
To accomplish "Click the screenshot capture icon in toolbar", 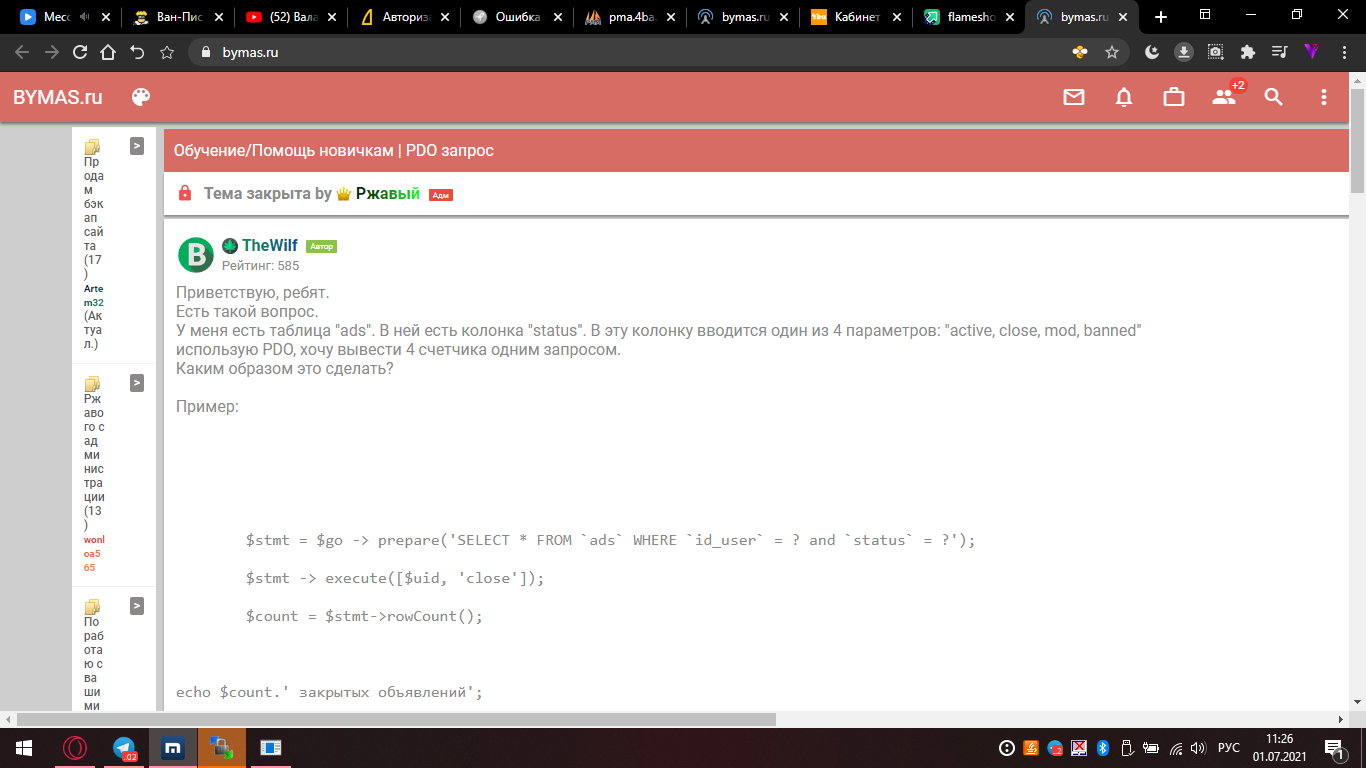I will [x=1215, y=52].
